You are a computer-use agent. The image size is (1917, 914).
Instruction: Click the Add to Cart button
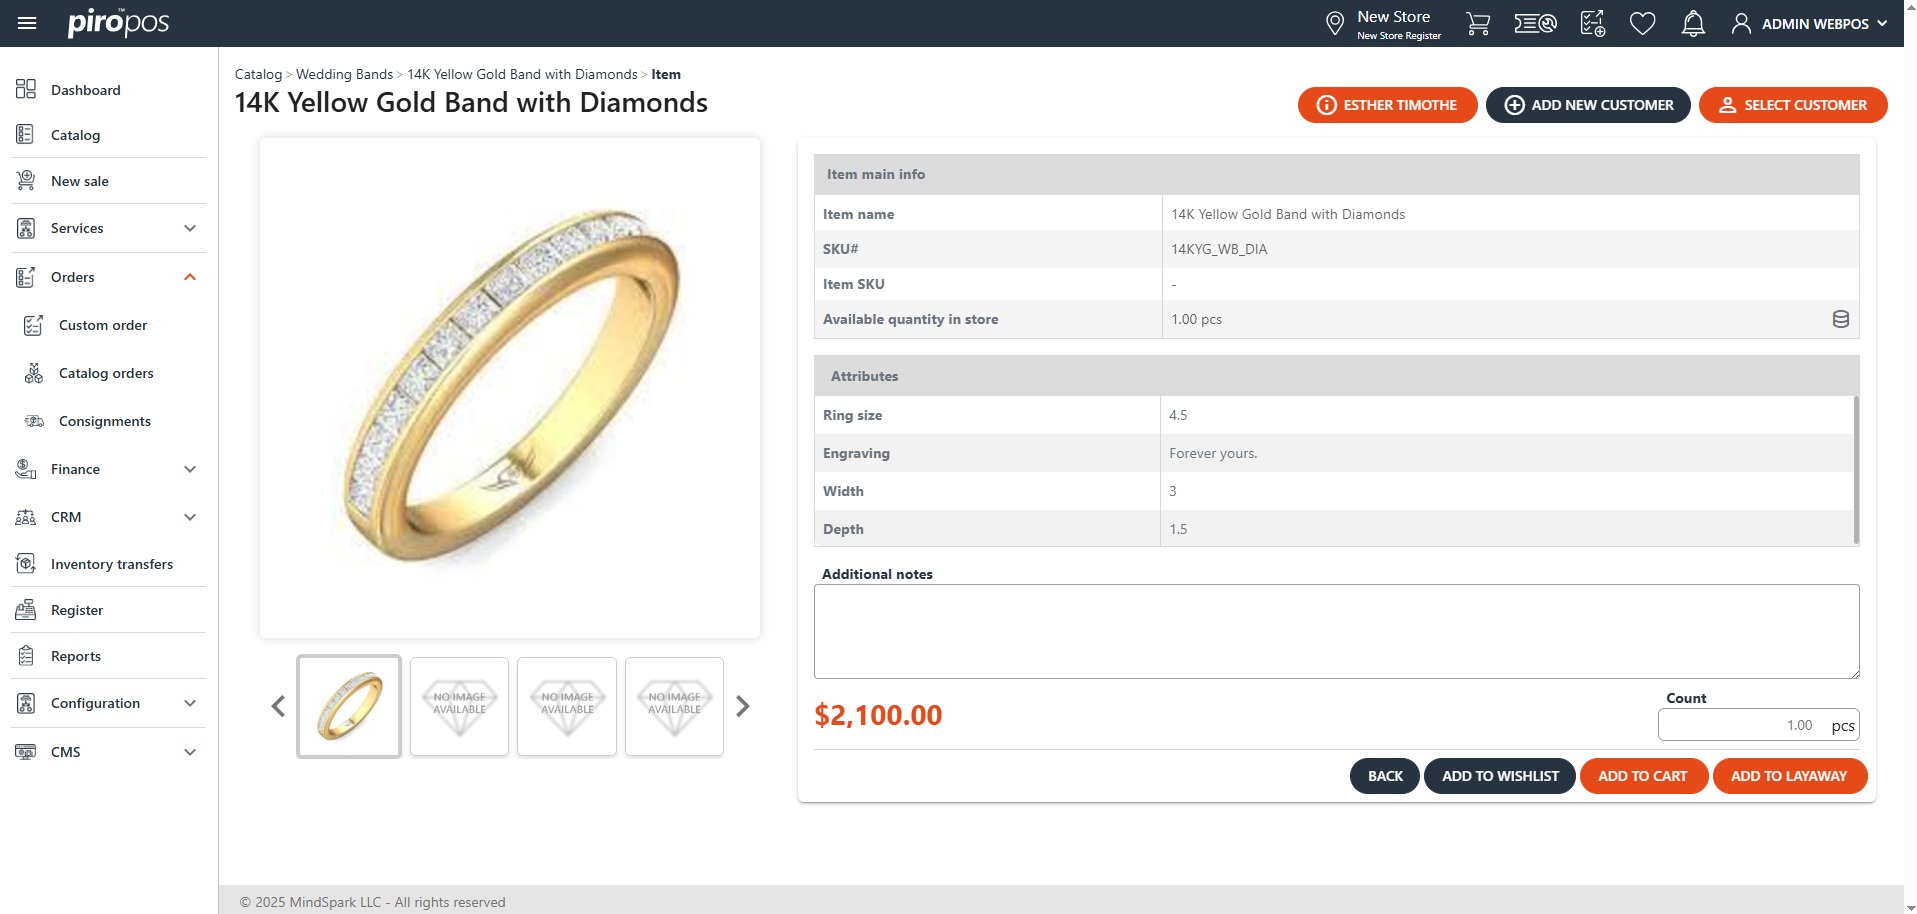coord(1642,776)
